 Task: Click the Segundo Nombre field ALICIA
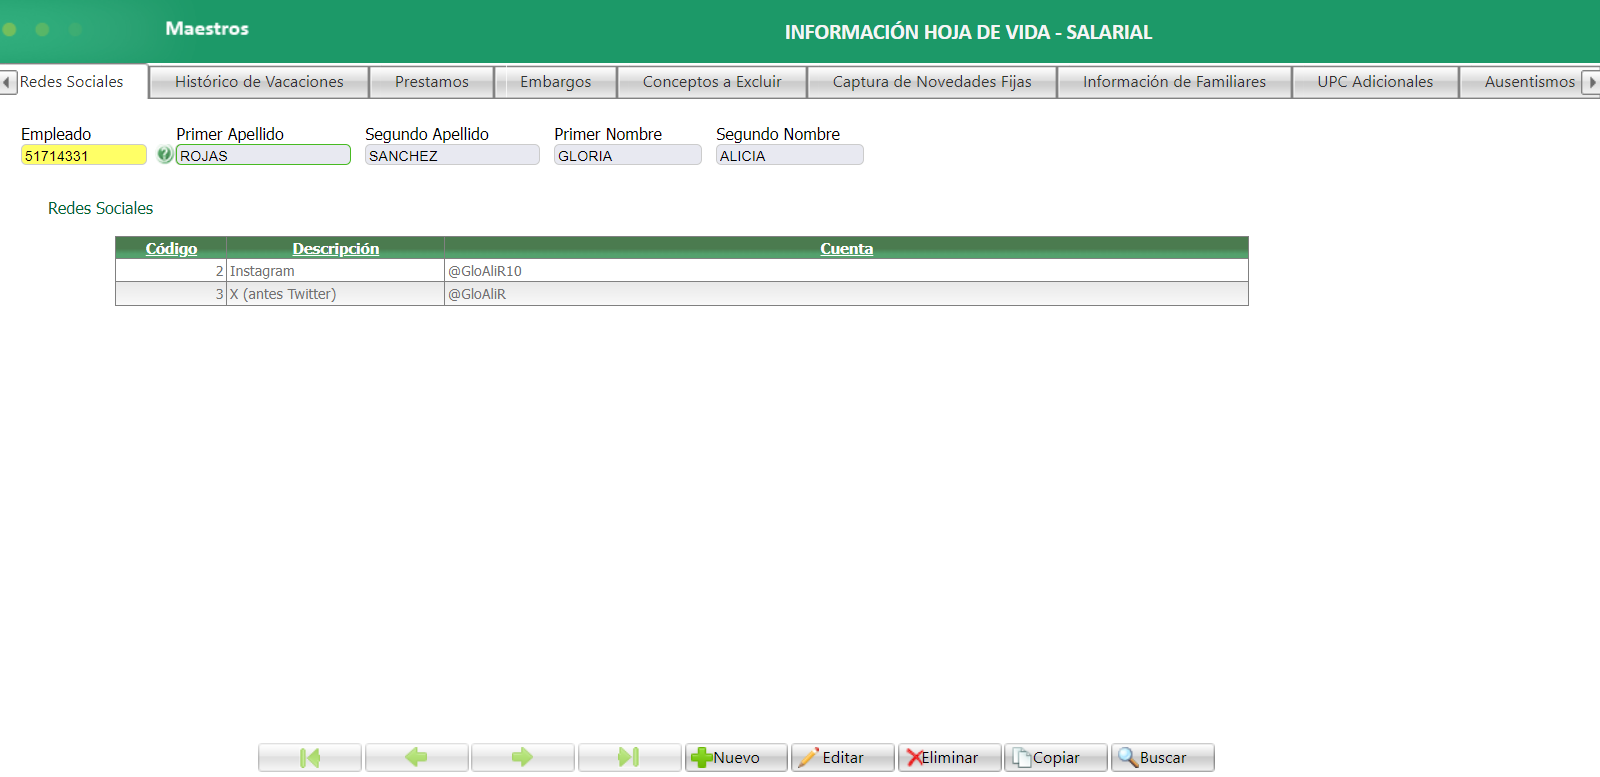click(x=790, y=155)
